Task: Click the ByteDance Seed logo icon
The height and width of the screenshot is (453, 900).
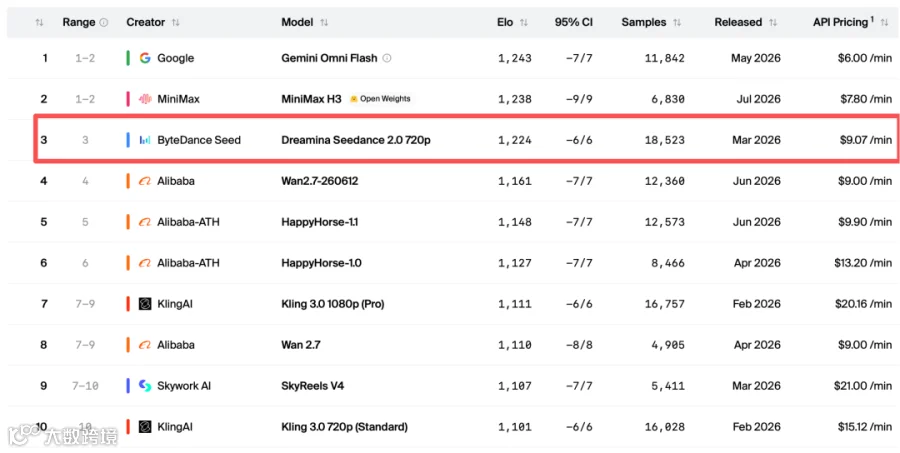Action: 145,140
